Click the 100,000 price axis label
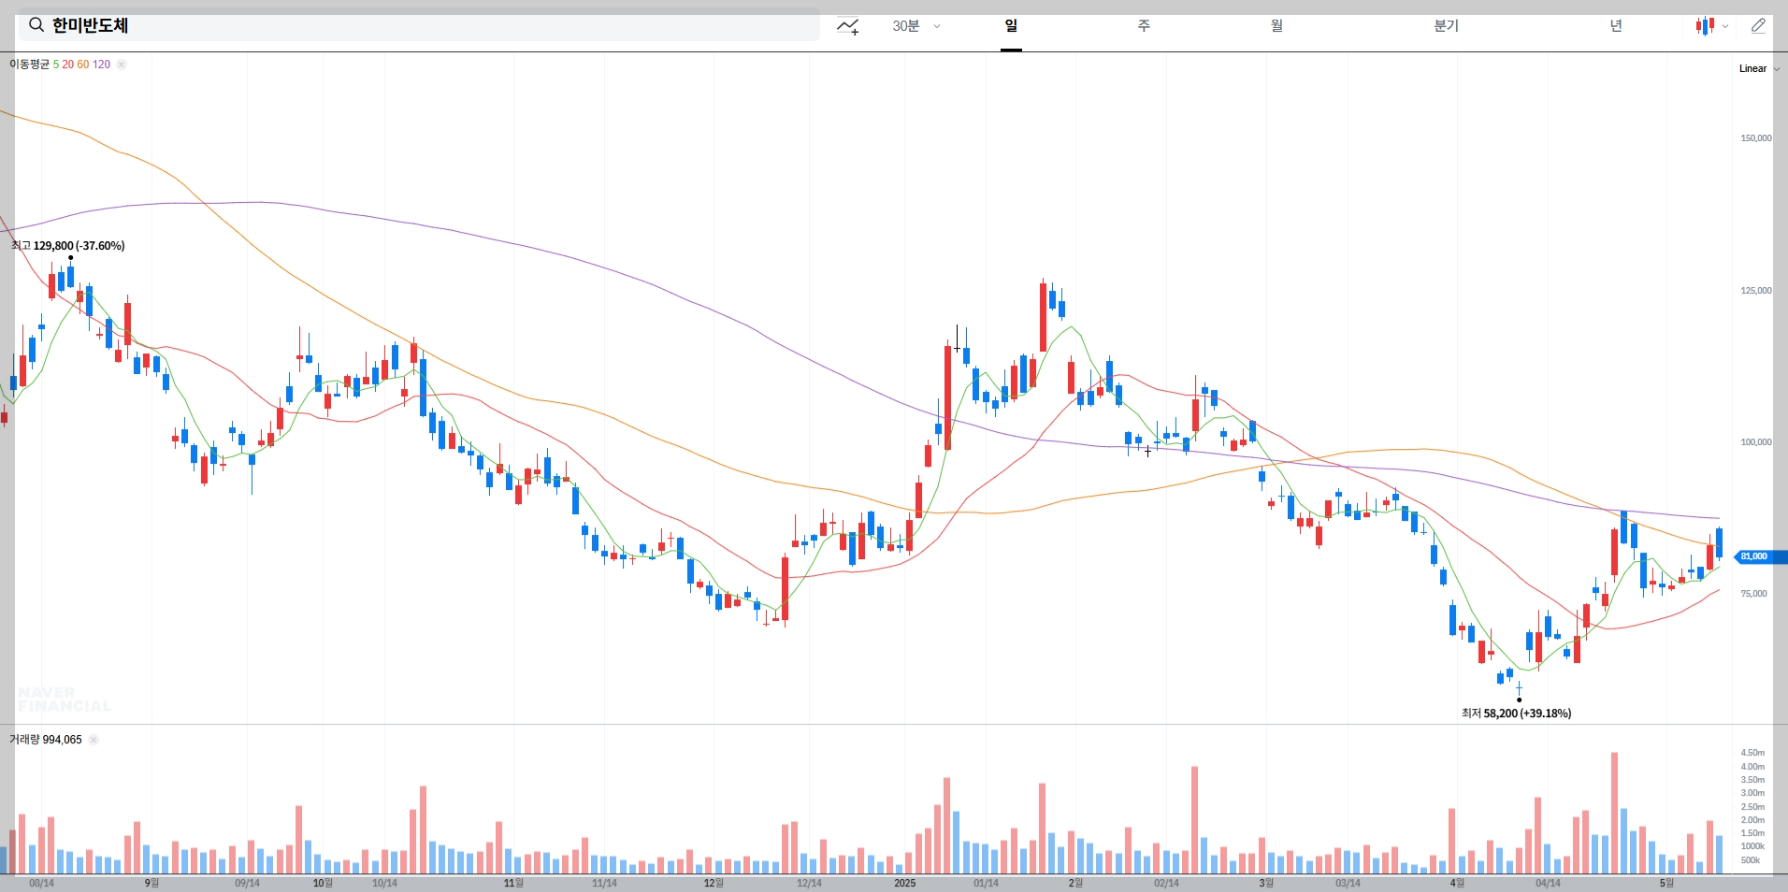The image size is (1788, 892). click(1756, 442)
